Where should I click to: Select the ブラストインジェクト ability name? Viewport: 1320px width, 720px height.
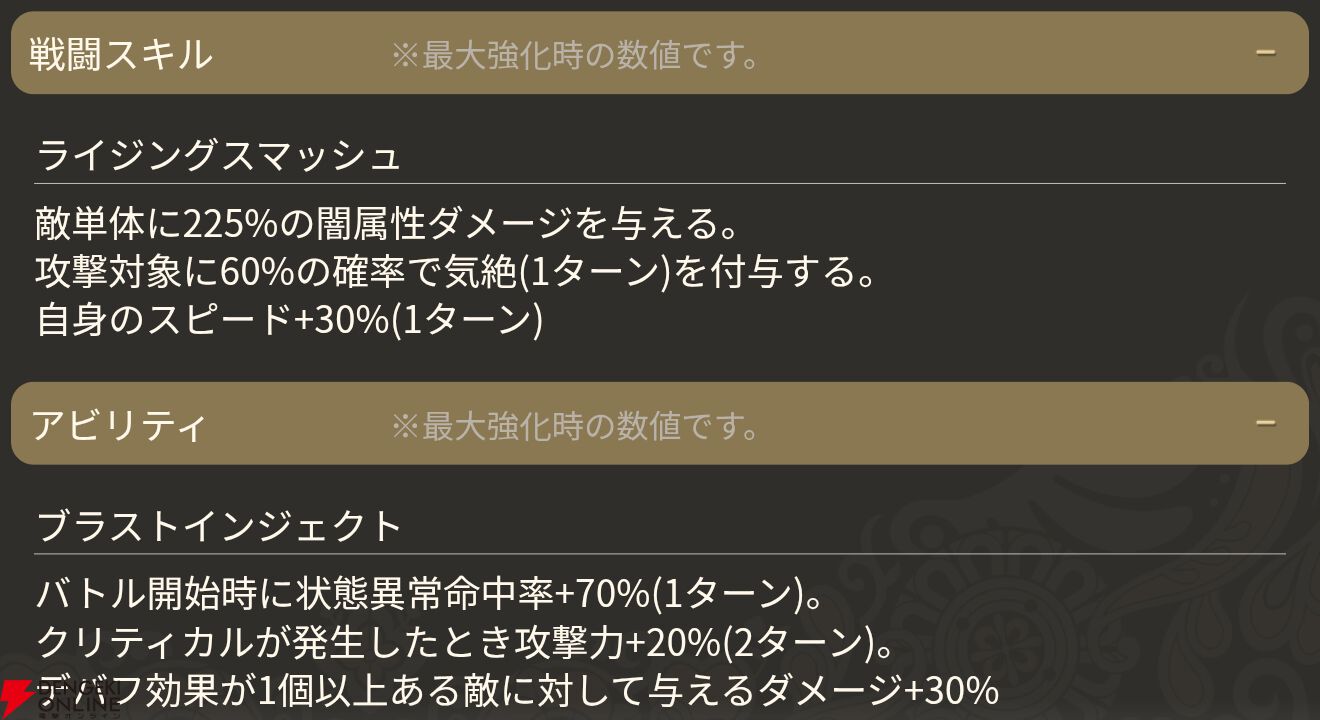point(219,525)
